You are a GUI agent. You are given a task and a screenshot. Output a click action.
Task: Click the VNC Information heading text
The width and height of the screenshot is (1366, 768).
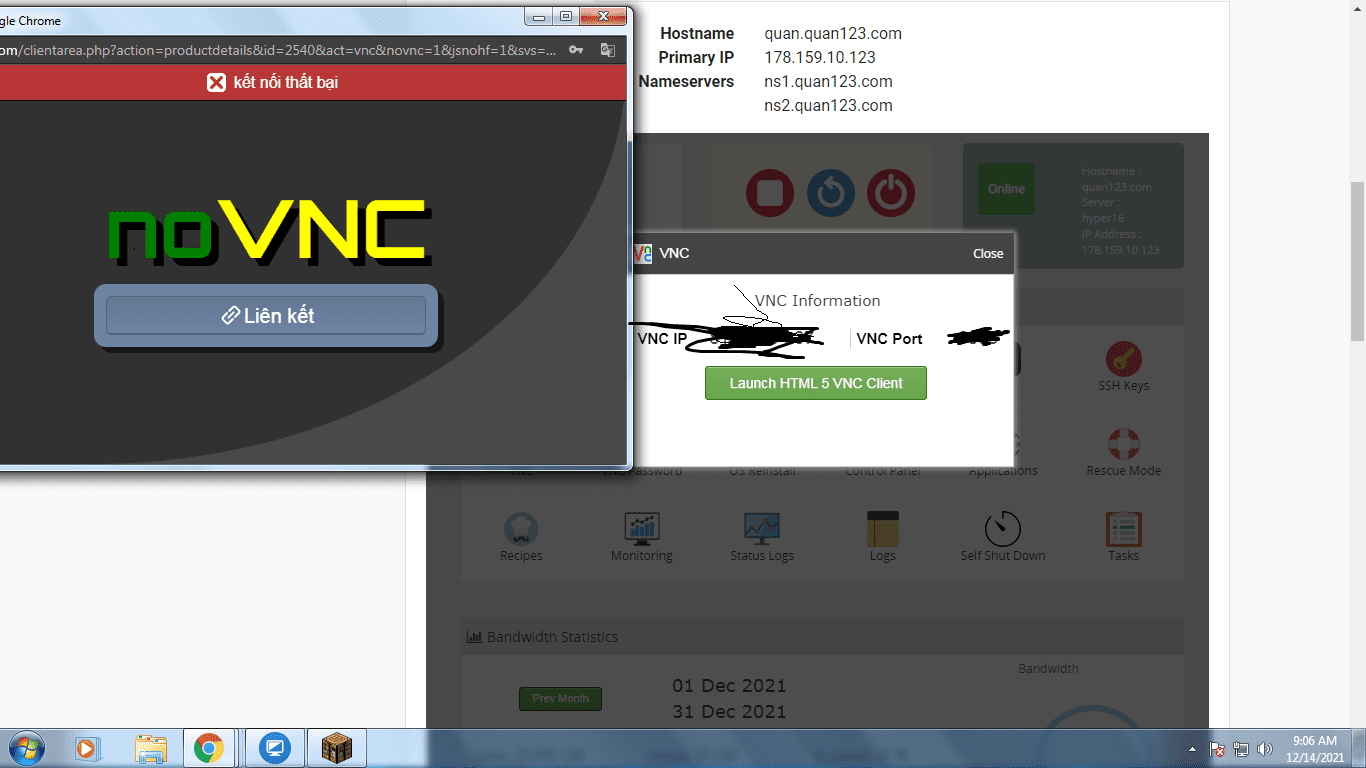pyautogui.click(x=817, y=300)
